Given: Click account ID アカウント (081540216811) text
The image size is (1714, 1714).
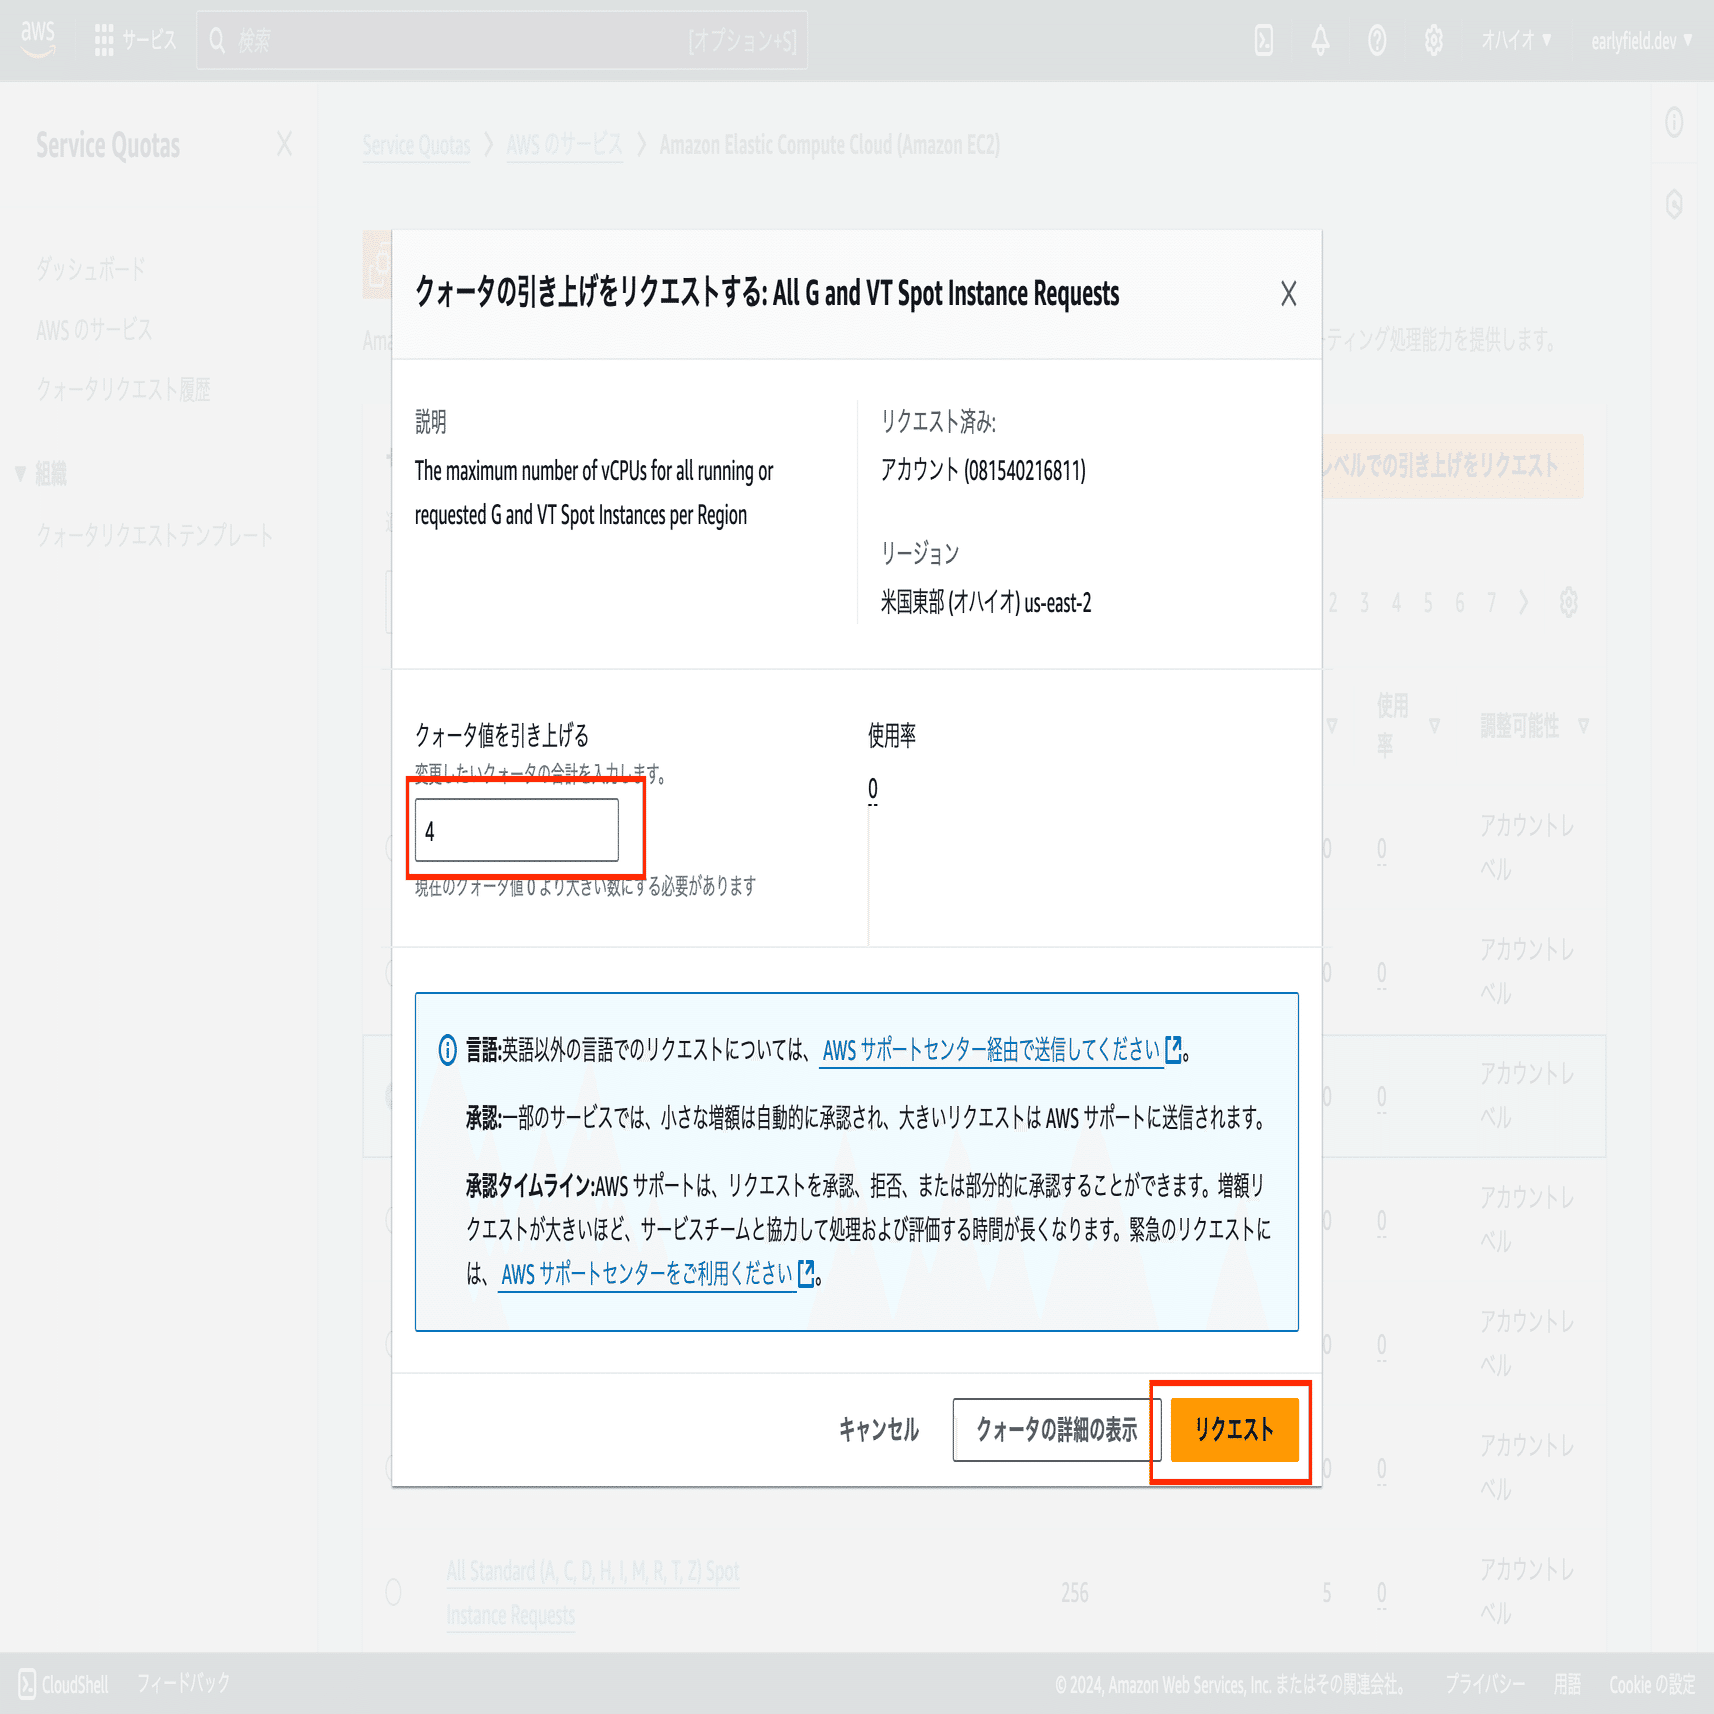Looking at the screenshot, I should 983,471.
